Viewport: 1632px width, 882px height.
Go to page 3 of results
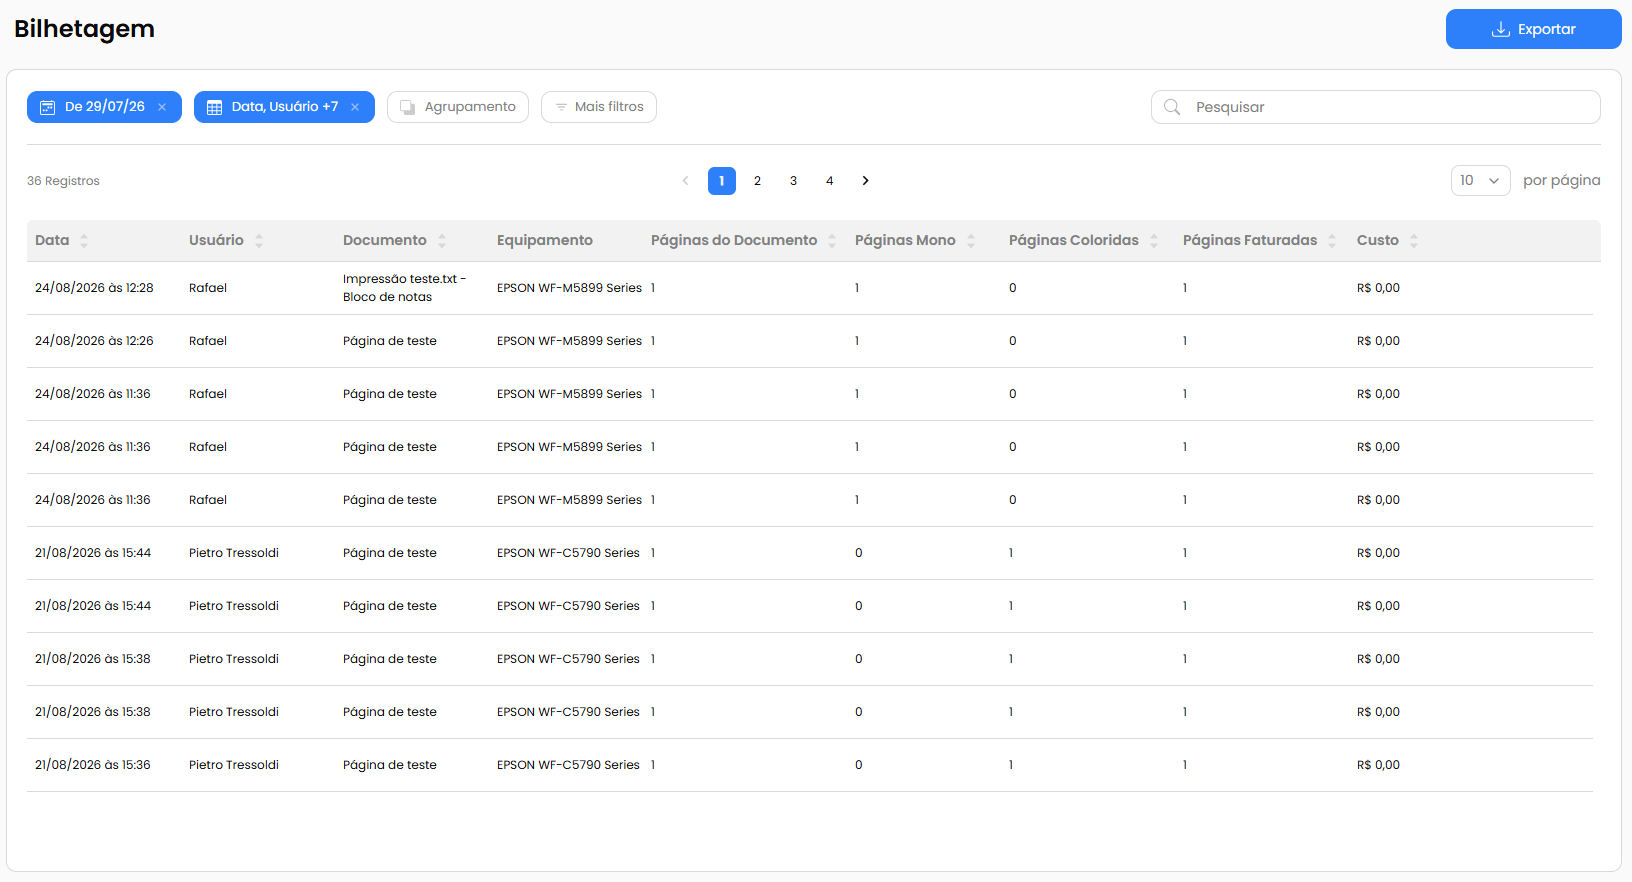pos(794,181)
